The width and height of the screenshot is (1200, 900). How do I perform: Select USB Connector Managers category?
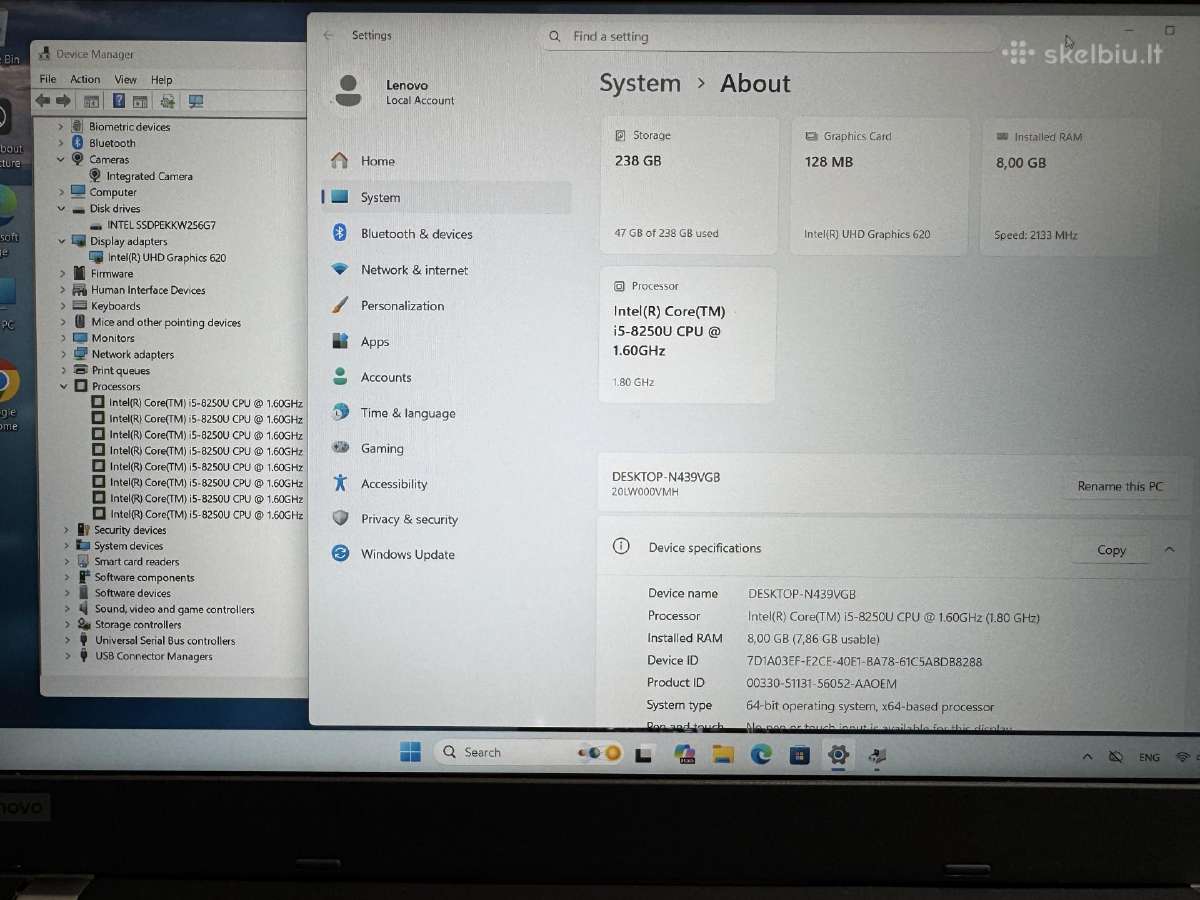click(154, 657)
